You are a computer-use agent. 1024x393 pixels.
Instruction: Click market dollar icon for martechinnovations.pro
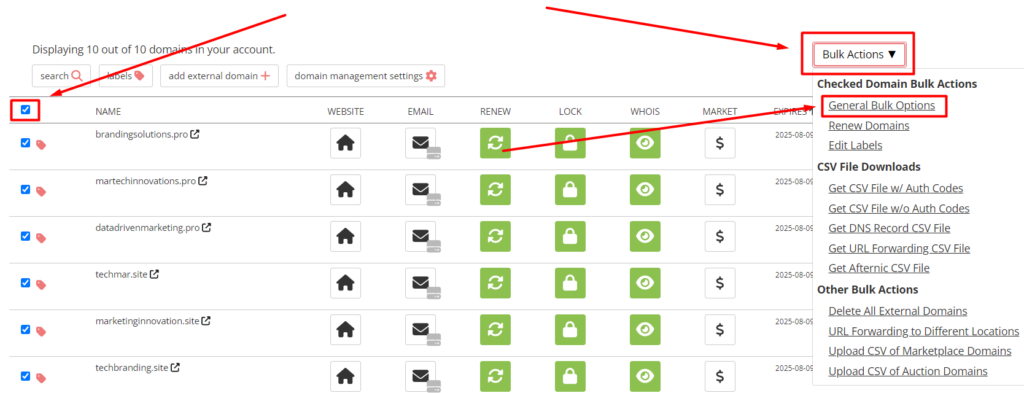720,190
